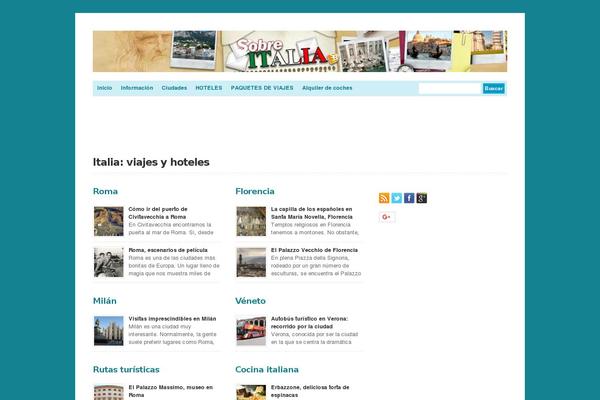
Task: Open the Rutas turísticas section heading
Action: pos(126,369)
